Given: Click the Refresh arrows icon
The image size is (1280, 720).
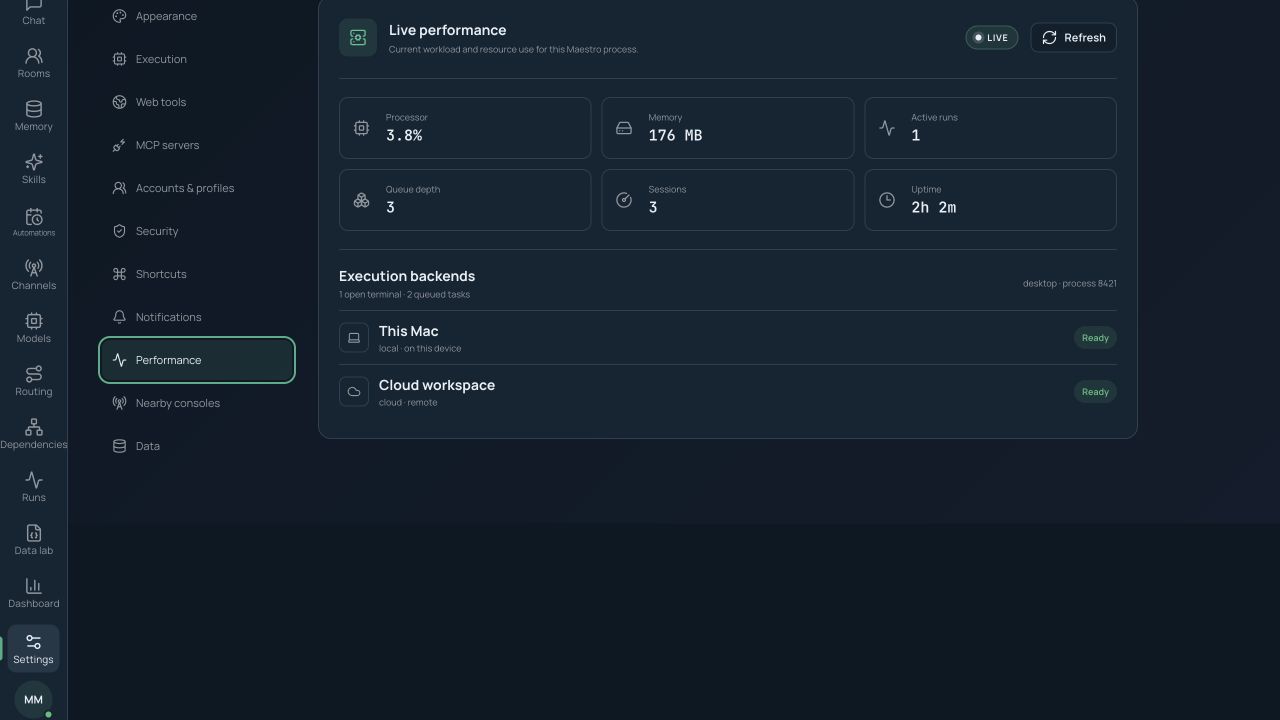Looking at the screenshot, I should (1049, 38).
